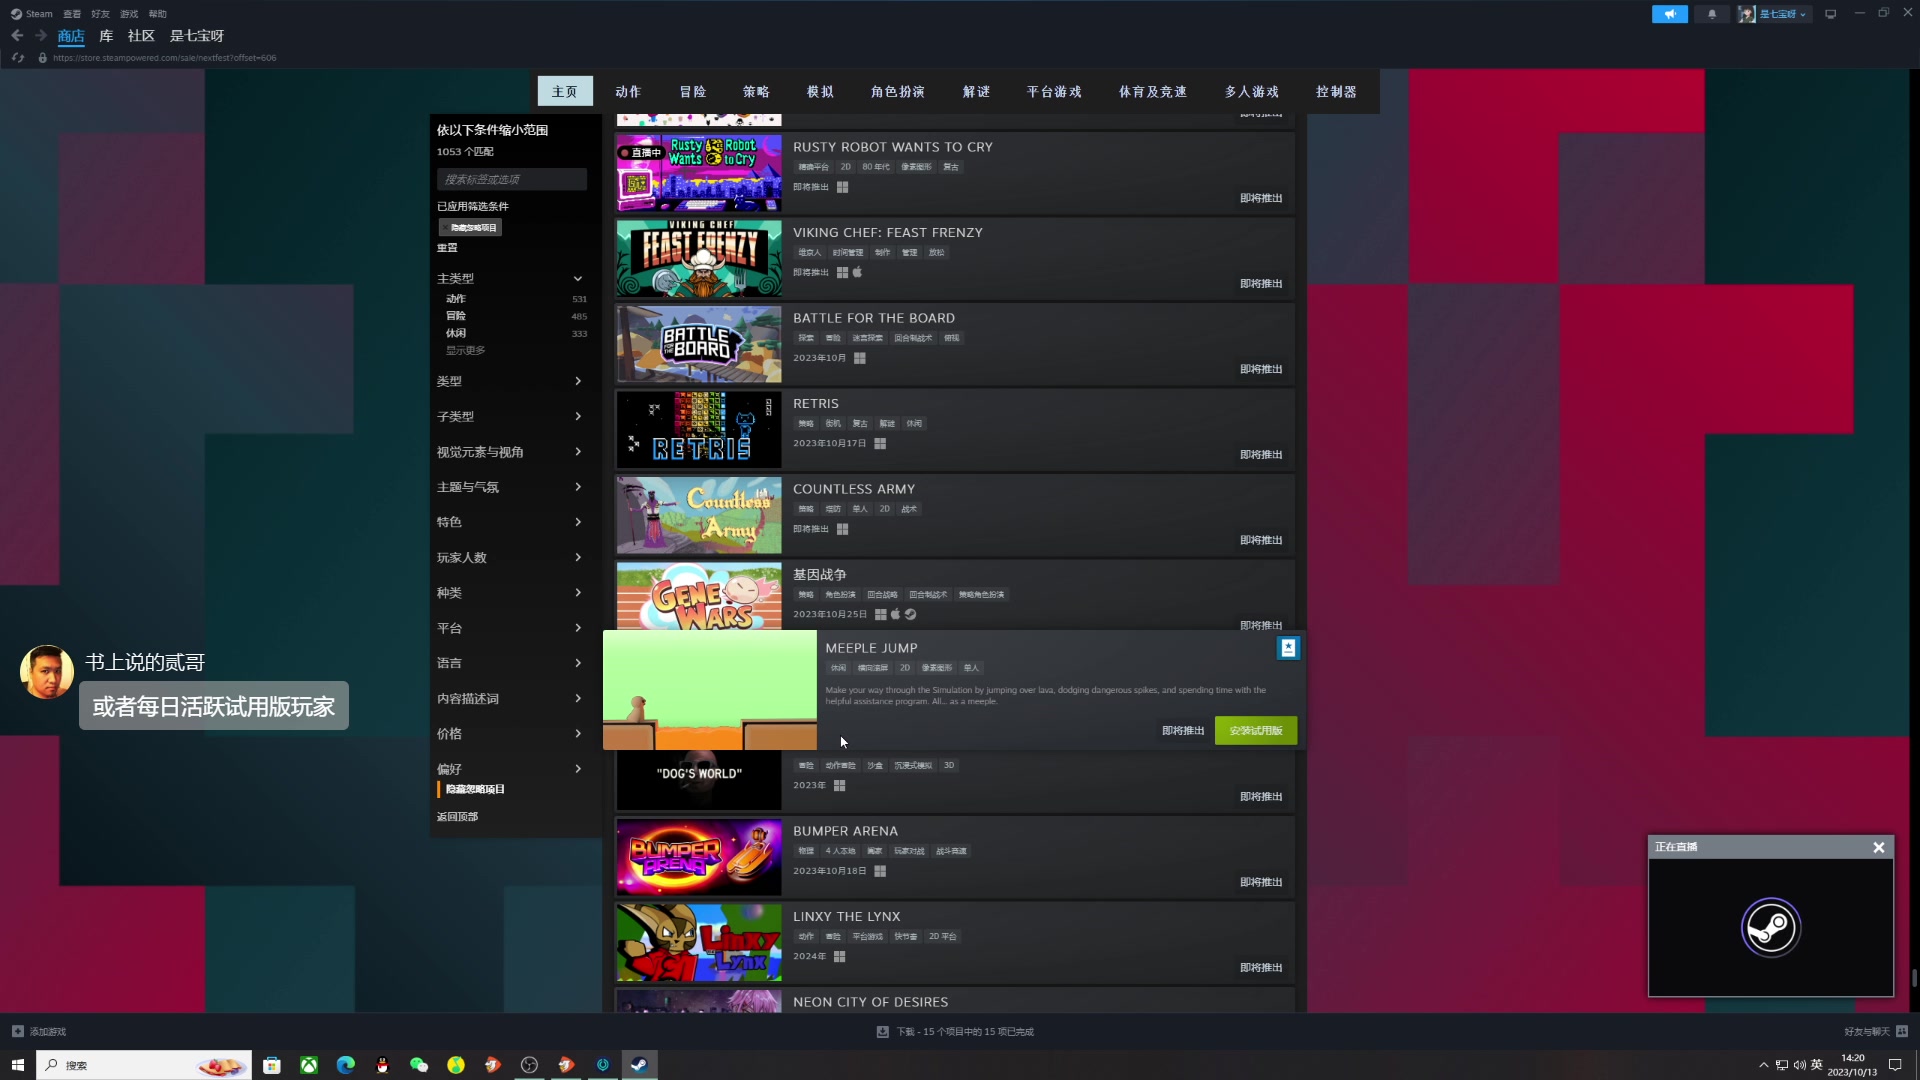Screen dimensions: 1920x1080
Task: Open the 游戏 menu
Action: pos(129,14)
